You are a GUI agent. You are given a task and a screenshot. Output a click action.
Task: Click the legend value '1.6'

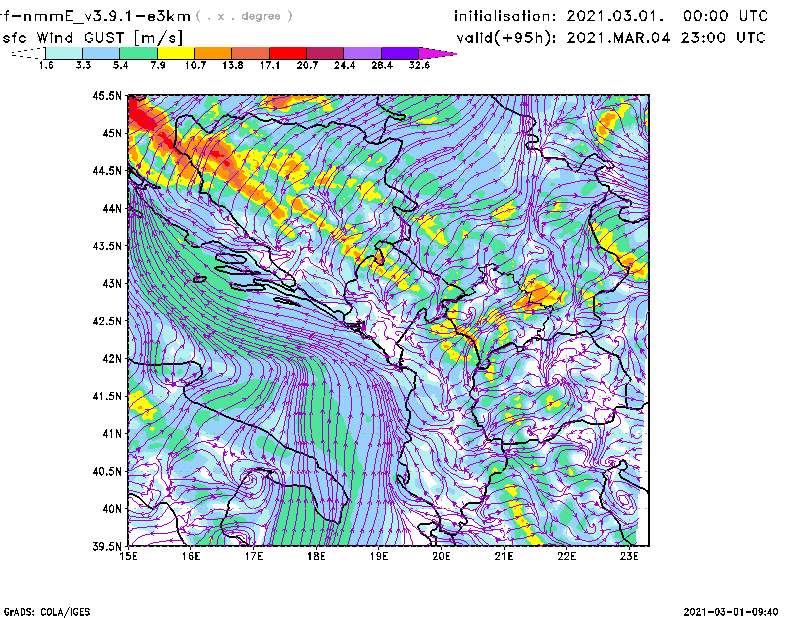[x=46, y=65]
